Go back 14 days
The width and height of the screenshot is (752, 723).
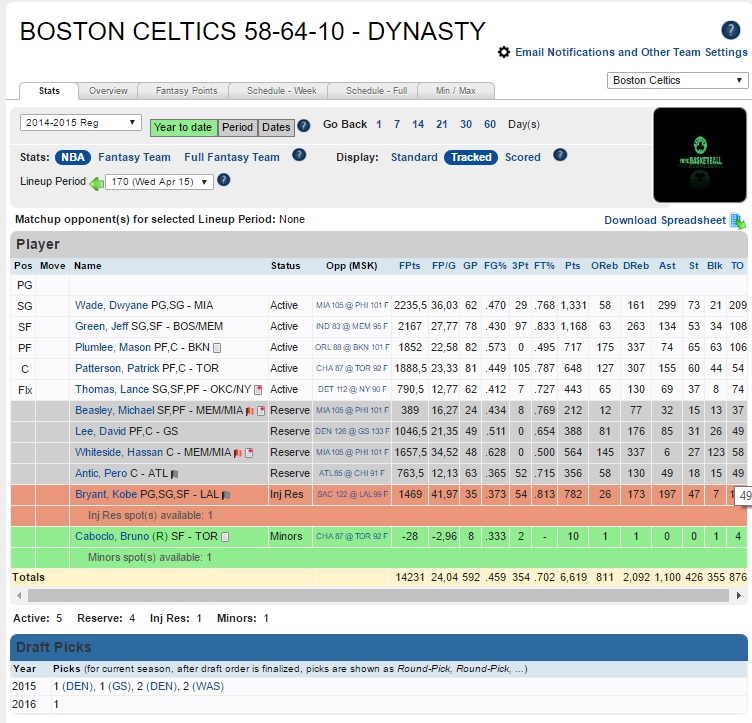point(418,125)
